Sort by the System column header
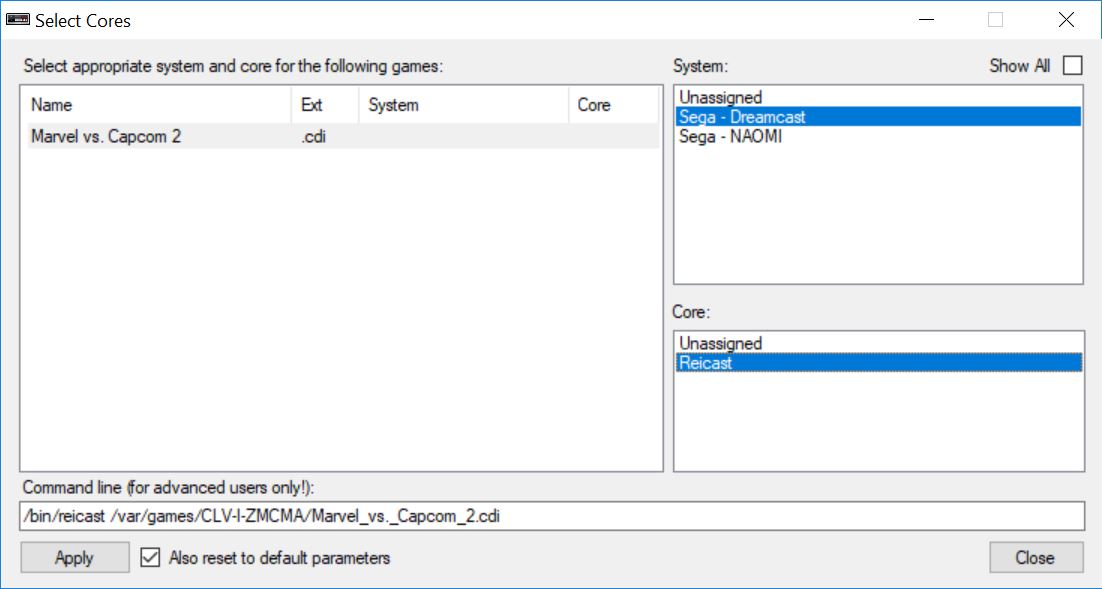The image size is (1102, 589). click(463, 105)
